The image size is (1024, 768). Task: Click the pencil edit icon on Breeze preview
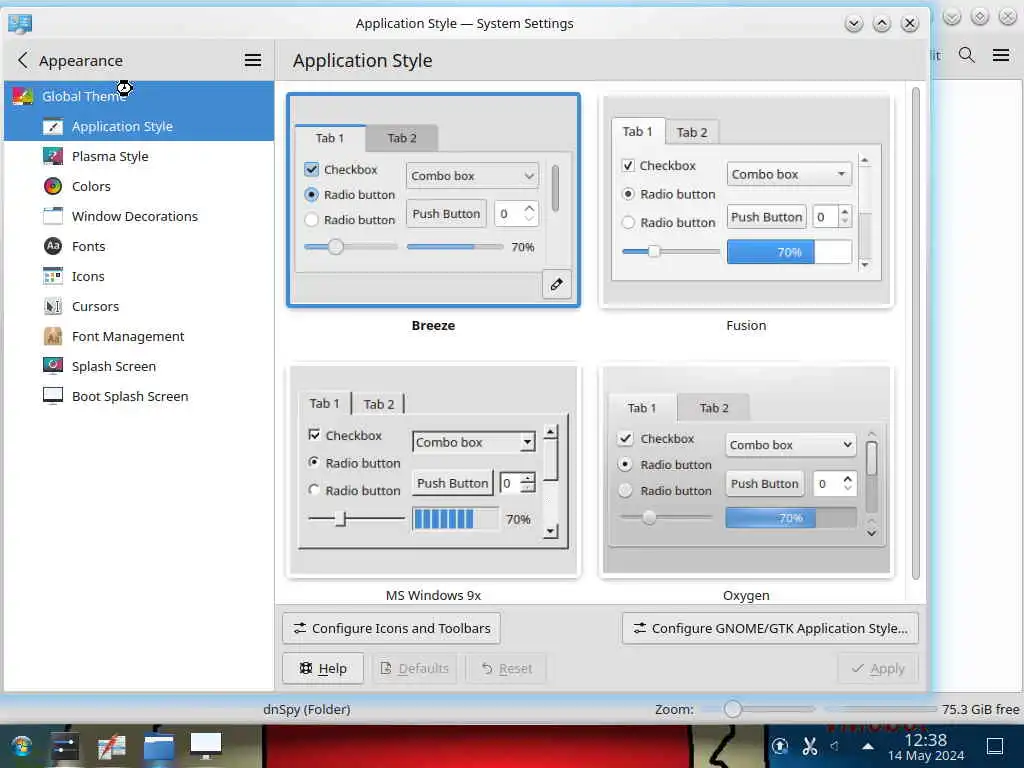(x=556, y=284)
